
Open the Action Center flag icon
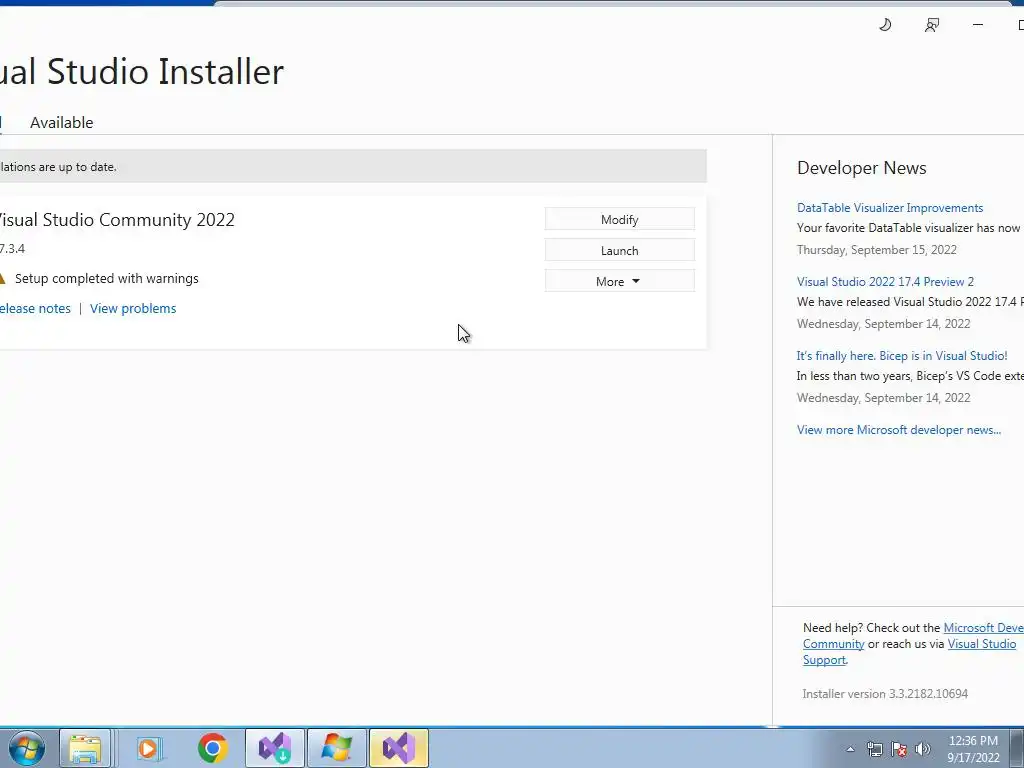[899, 749]
